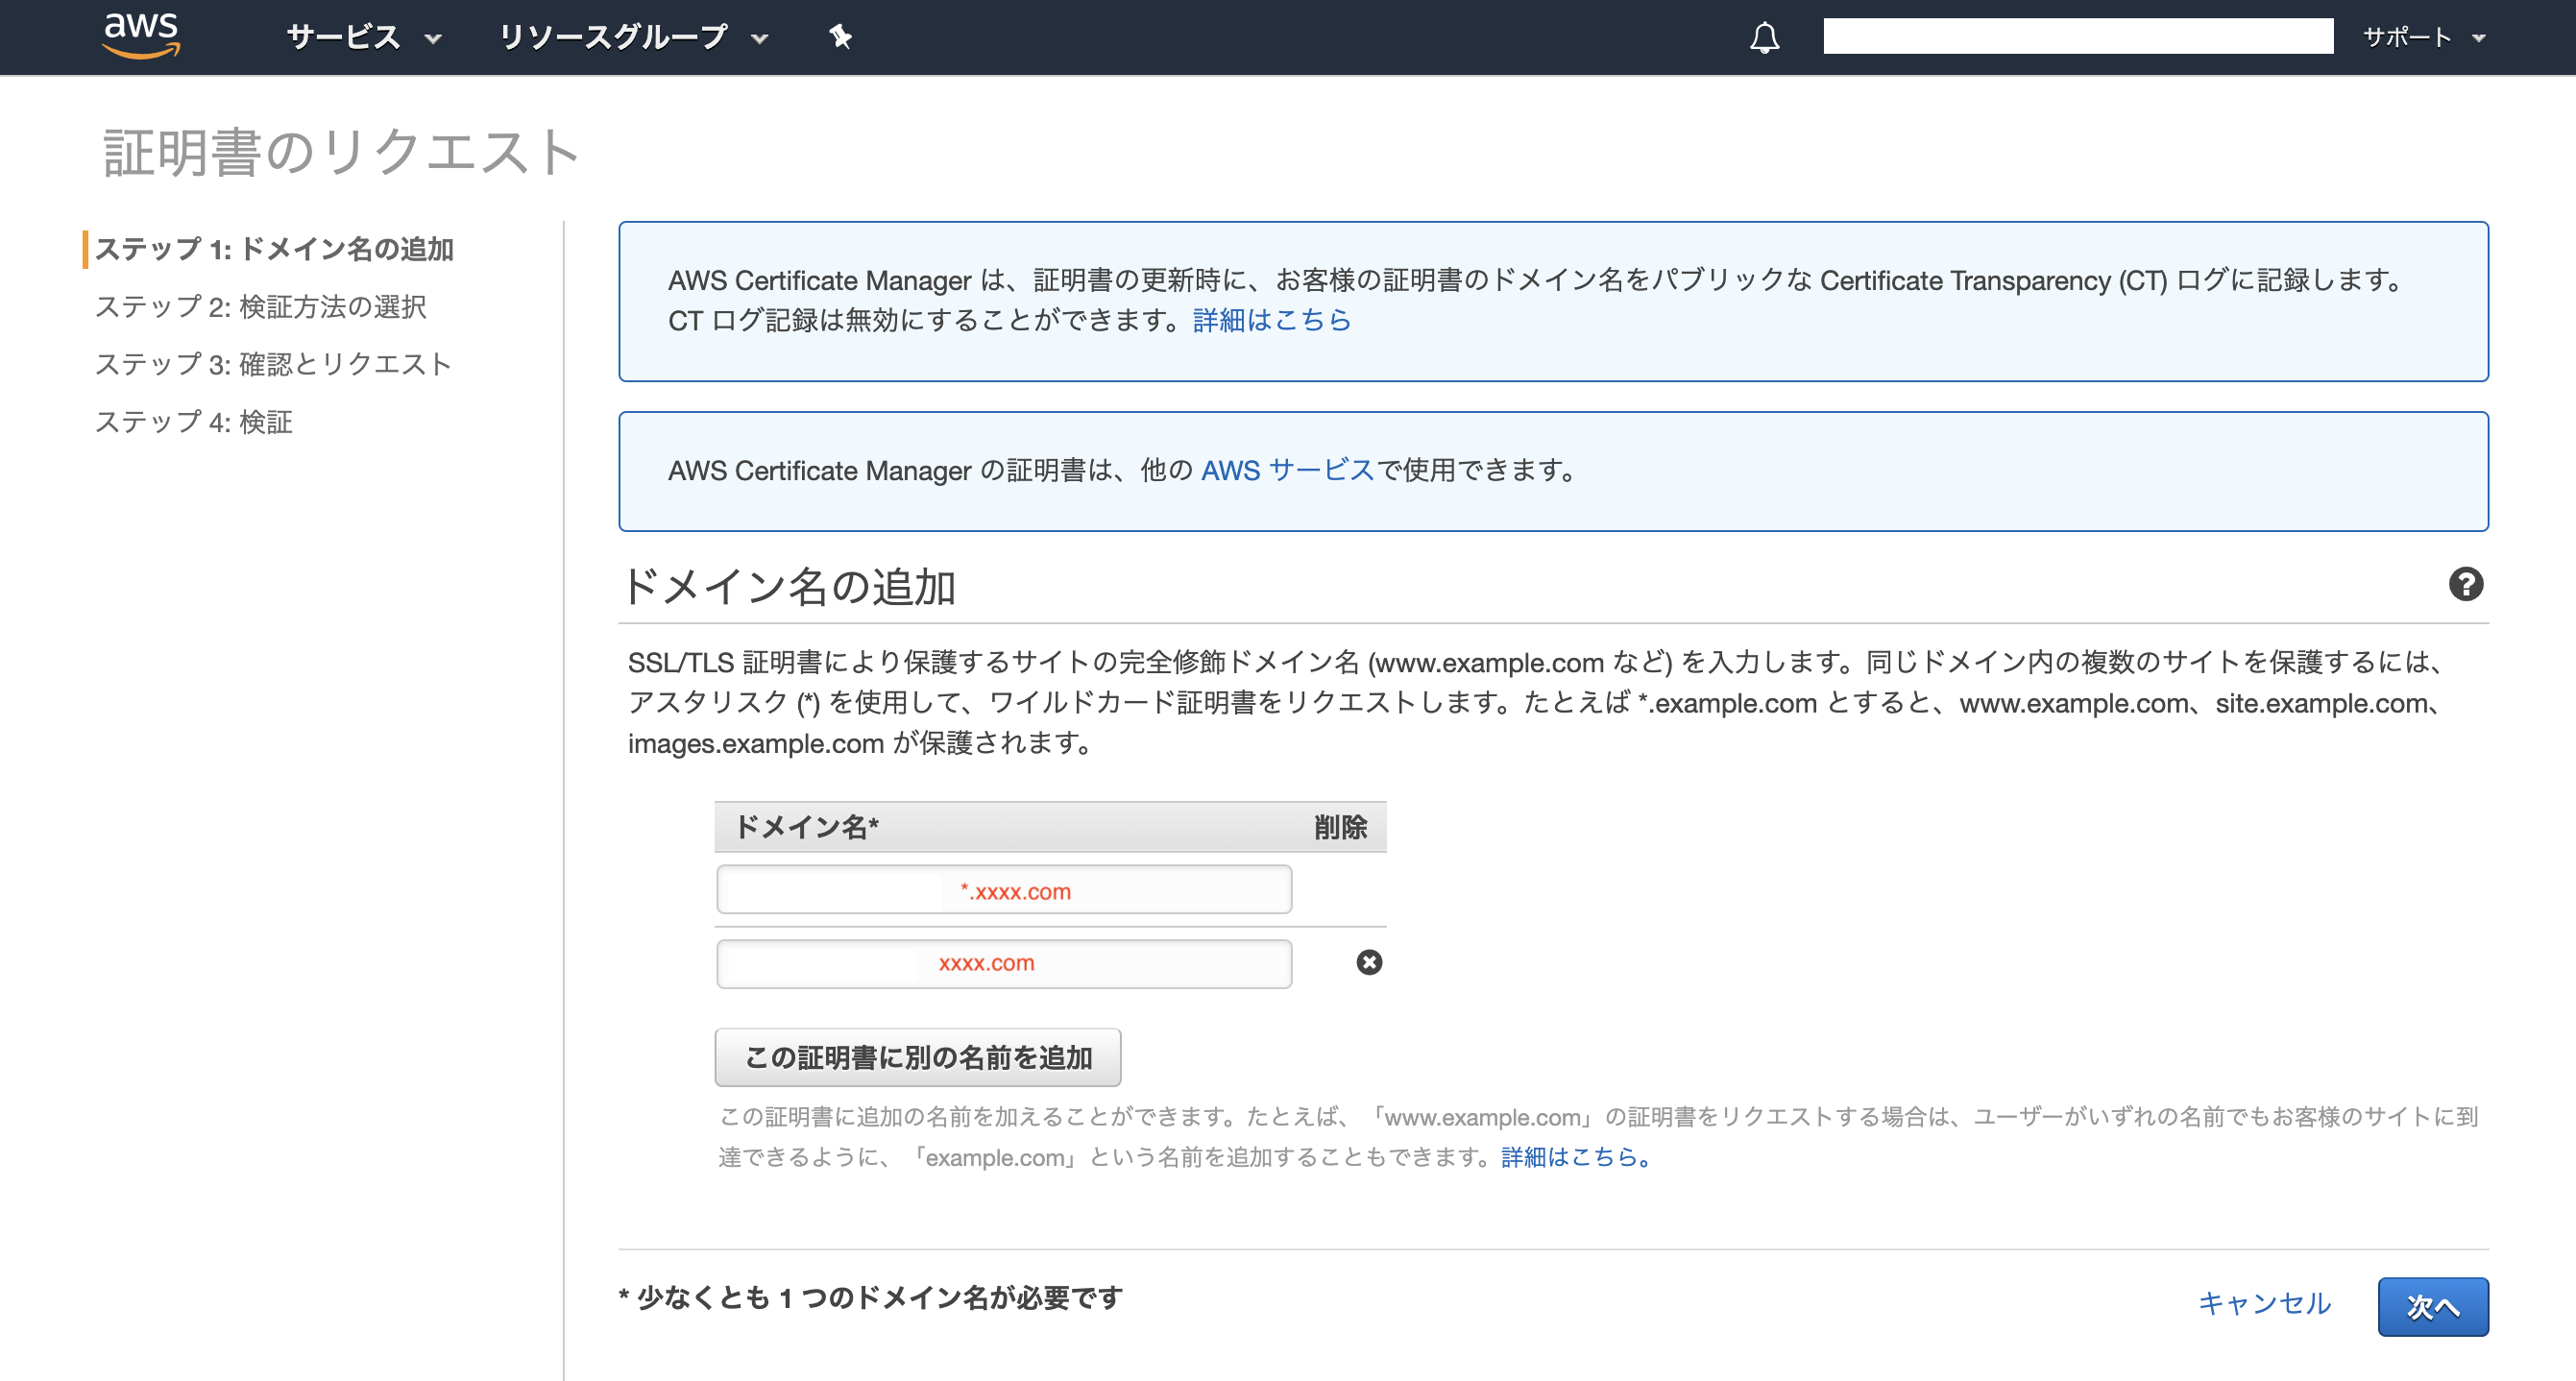
Task: Open the notifications bell
Action: click(x=1764, y=37)
